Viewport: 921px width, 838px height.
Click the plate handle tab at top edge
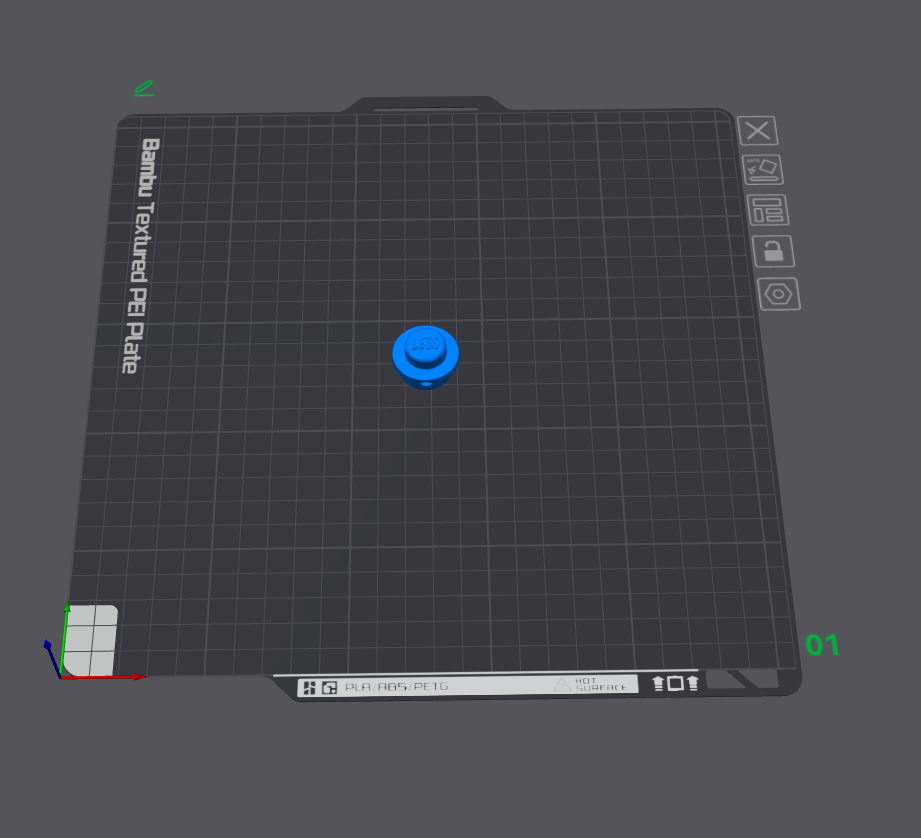[426, 105]
